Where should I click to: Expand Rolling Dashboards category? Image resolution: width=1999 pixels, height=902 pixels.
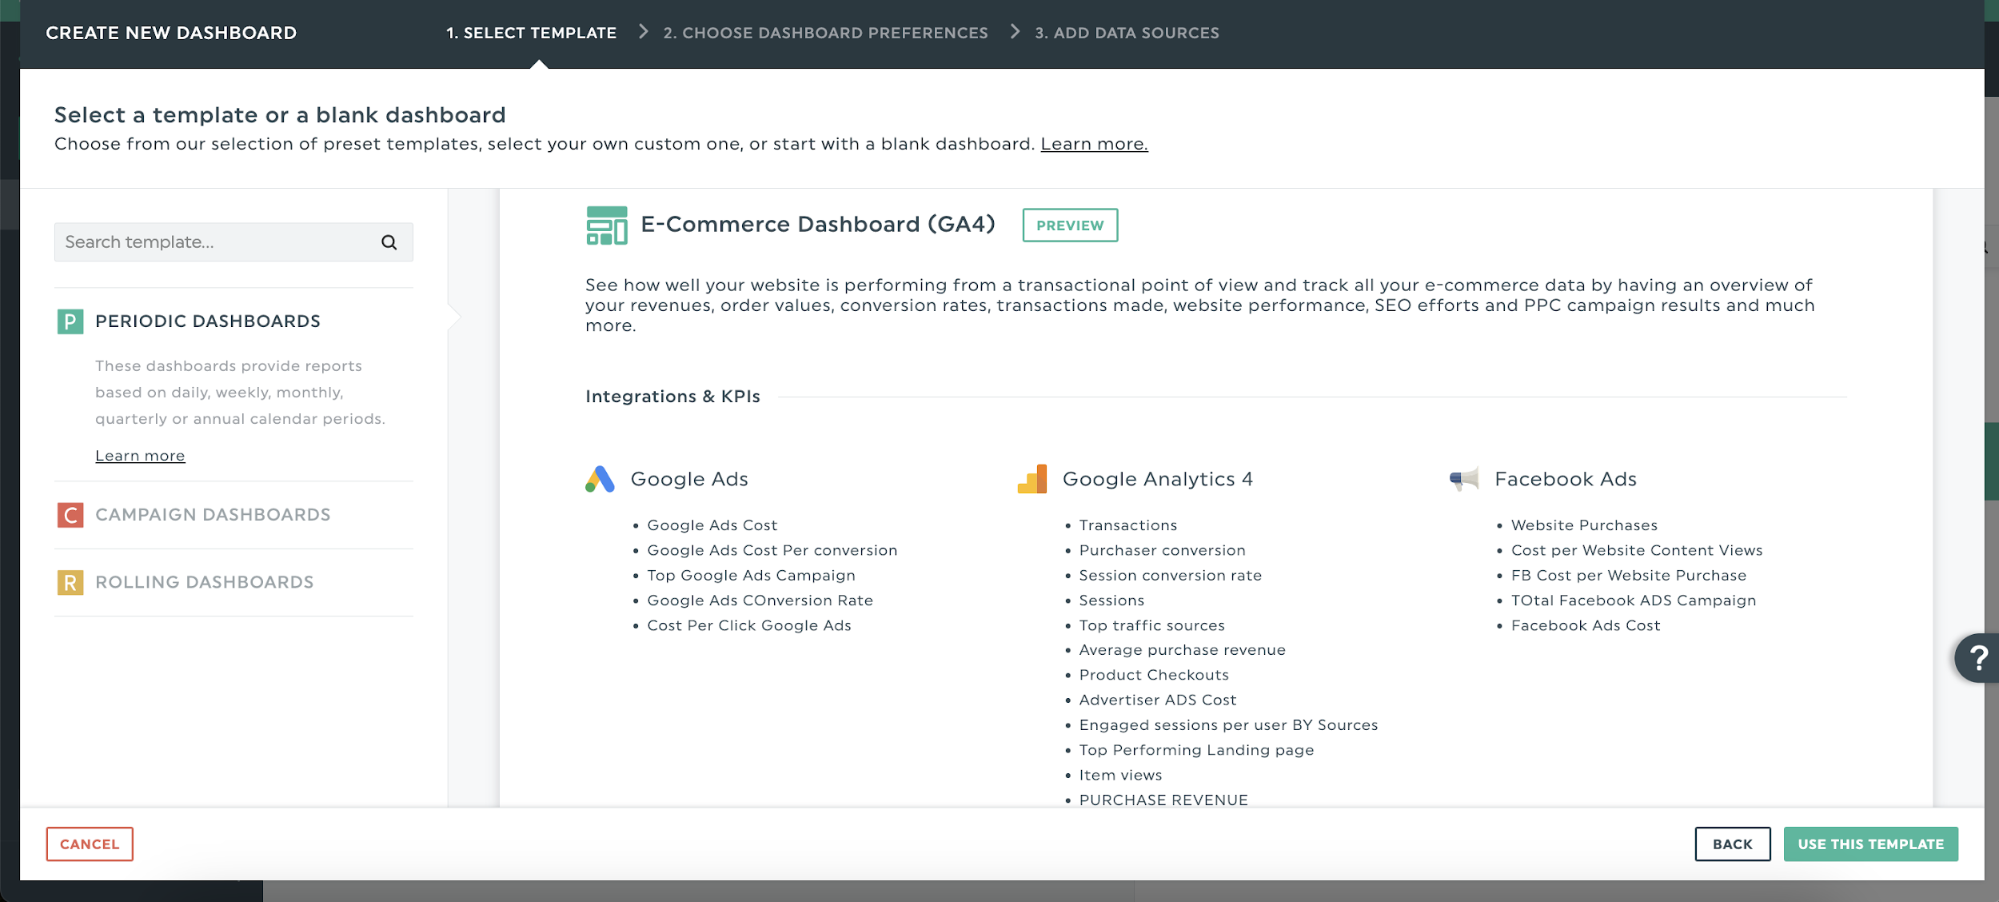204,582
